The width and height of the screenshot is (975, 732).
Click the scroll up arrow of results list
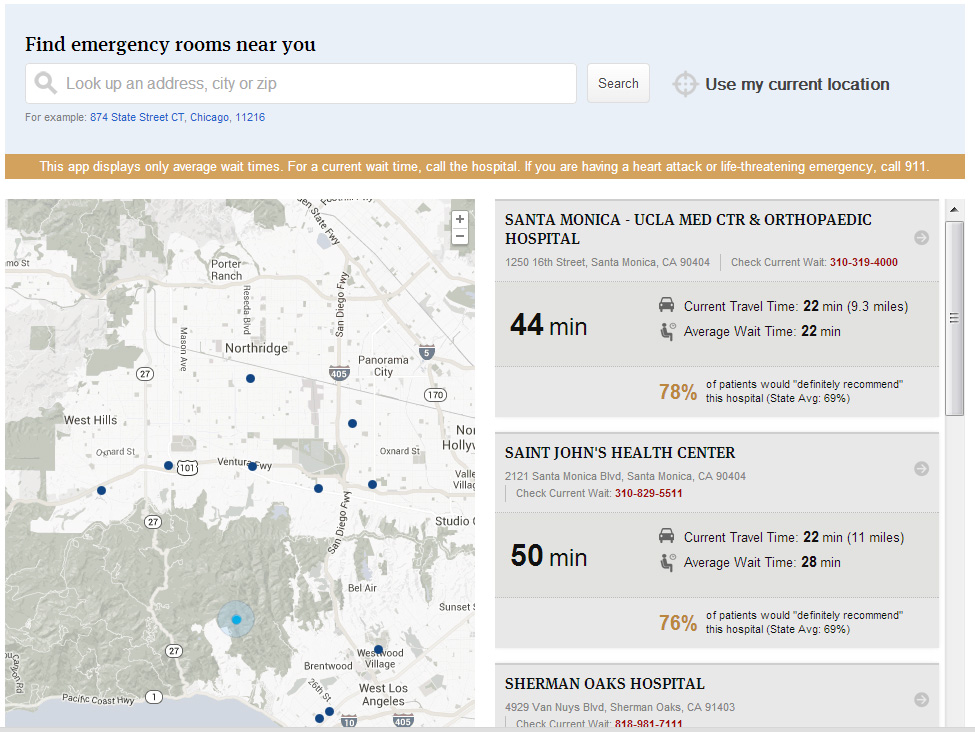click(x=954, y=209)
